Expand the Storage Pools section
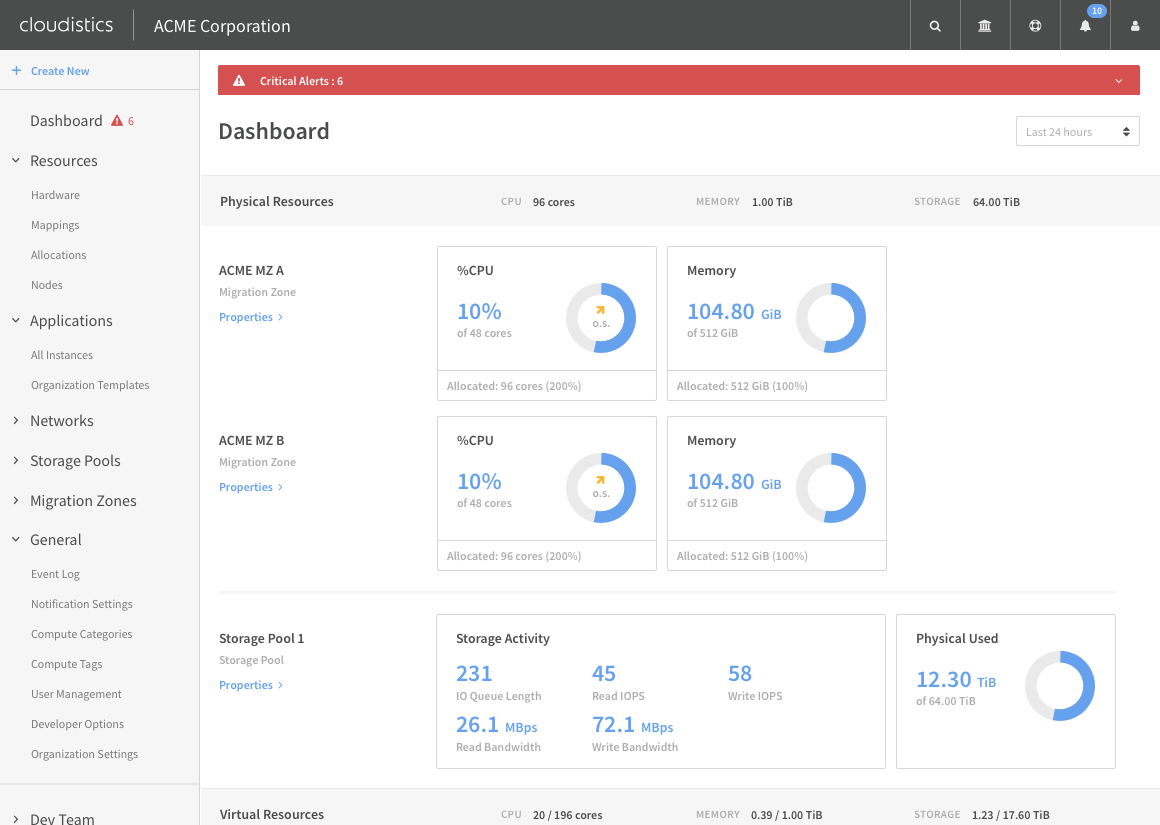This screenshot has width=1160, height=825. coord(16,460)
